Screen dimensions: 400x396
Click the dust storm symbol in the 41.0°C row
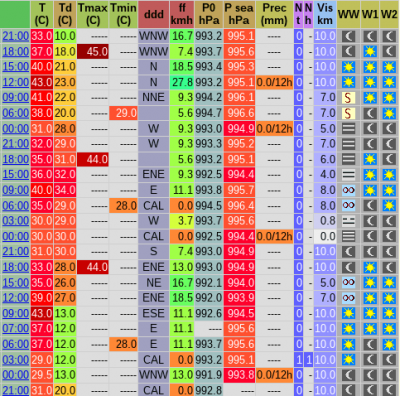coord(348,98)
